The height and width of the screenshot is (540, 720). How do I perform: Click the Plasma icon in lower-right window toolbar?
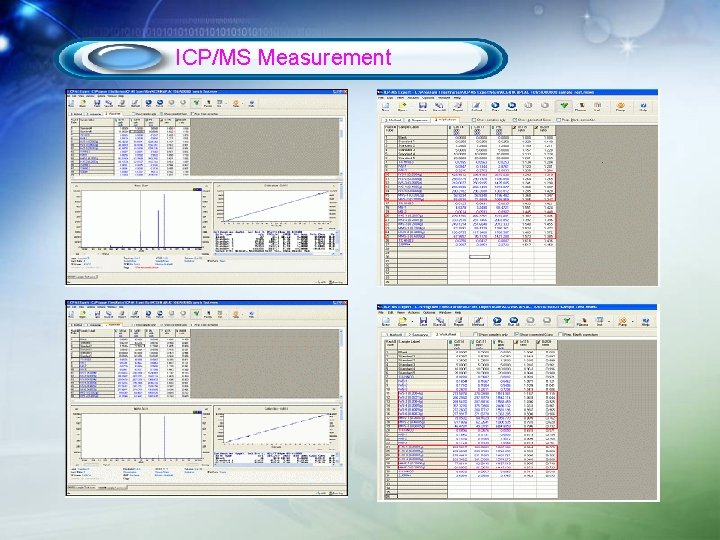[x=583, y=321]
